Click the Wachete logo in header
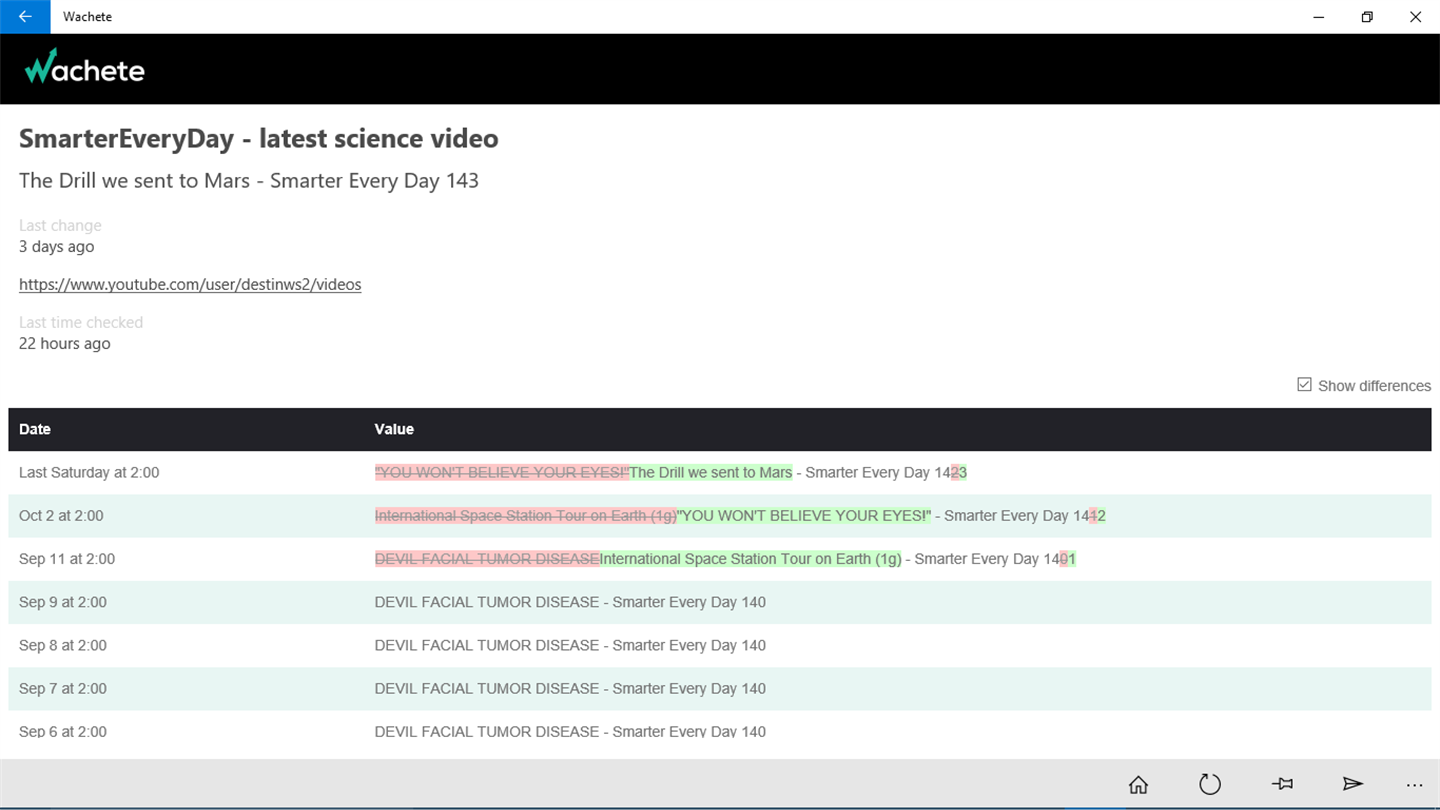This screenshot has width=1440, height=810. point(85,67)
